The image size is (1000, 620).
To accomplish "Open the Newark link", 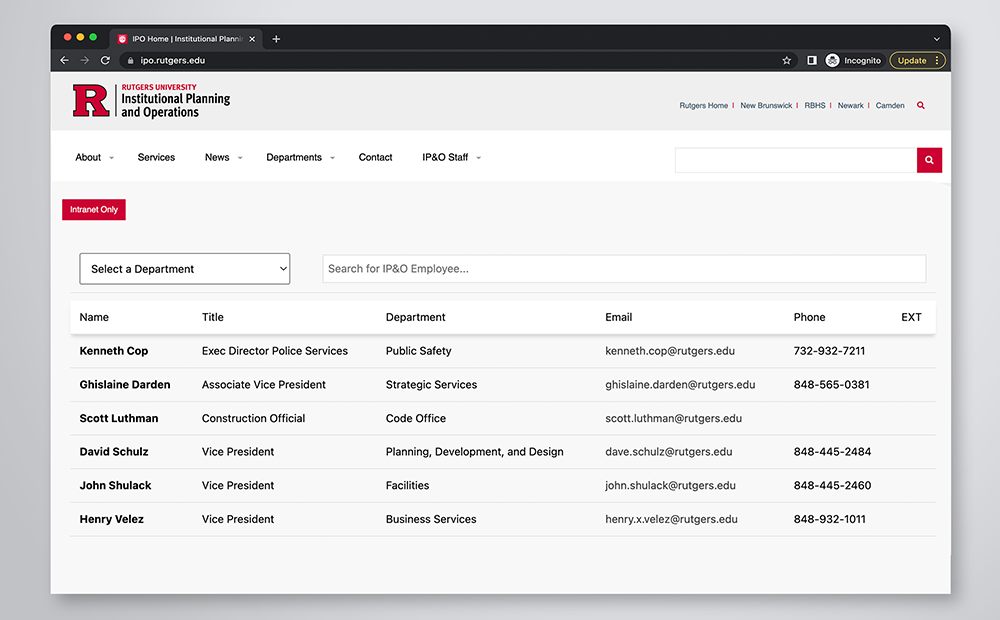I will [850, 106].
